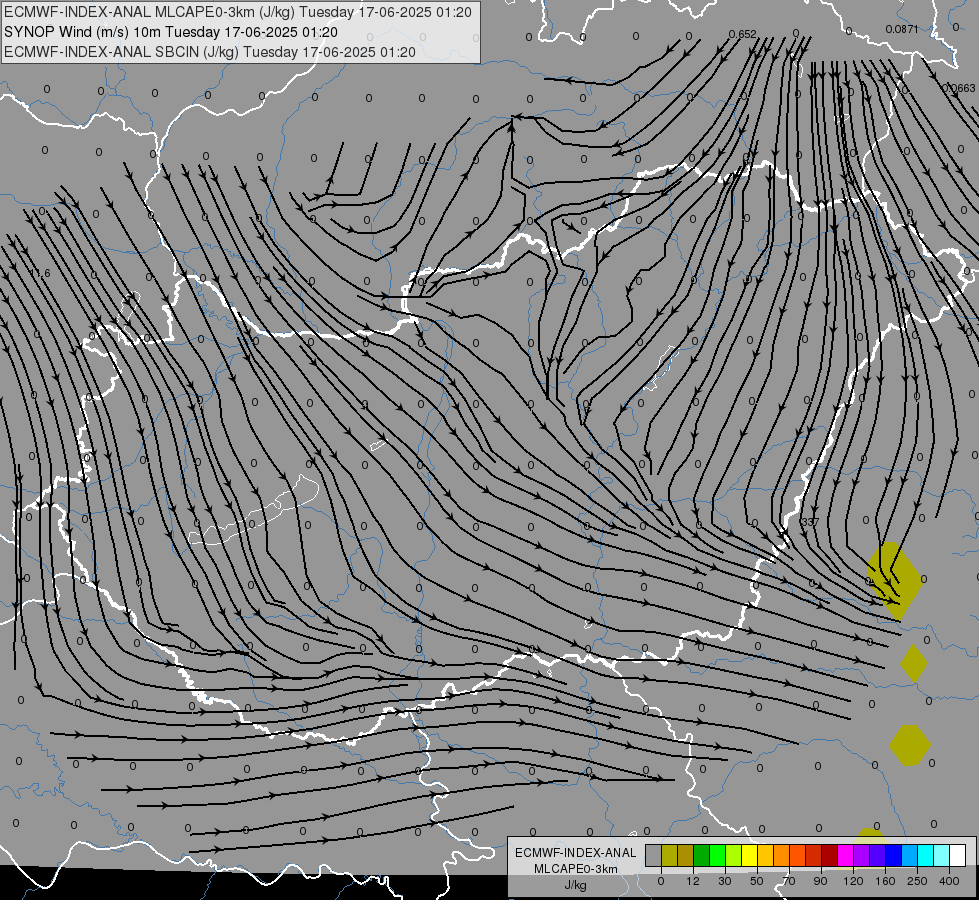The image size is (979, 900).
Task: Pick the dark green legend swatch
Action: 701,855
